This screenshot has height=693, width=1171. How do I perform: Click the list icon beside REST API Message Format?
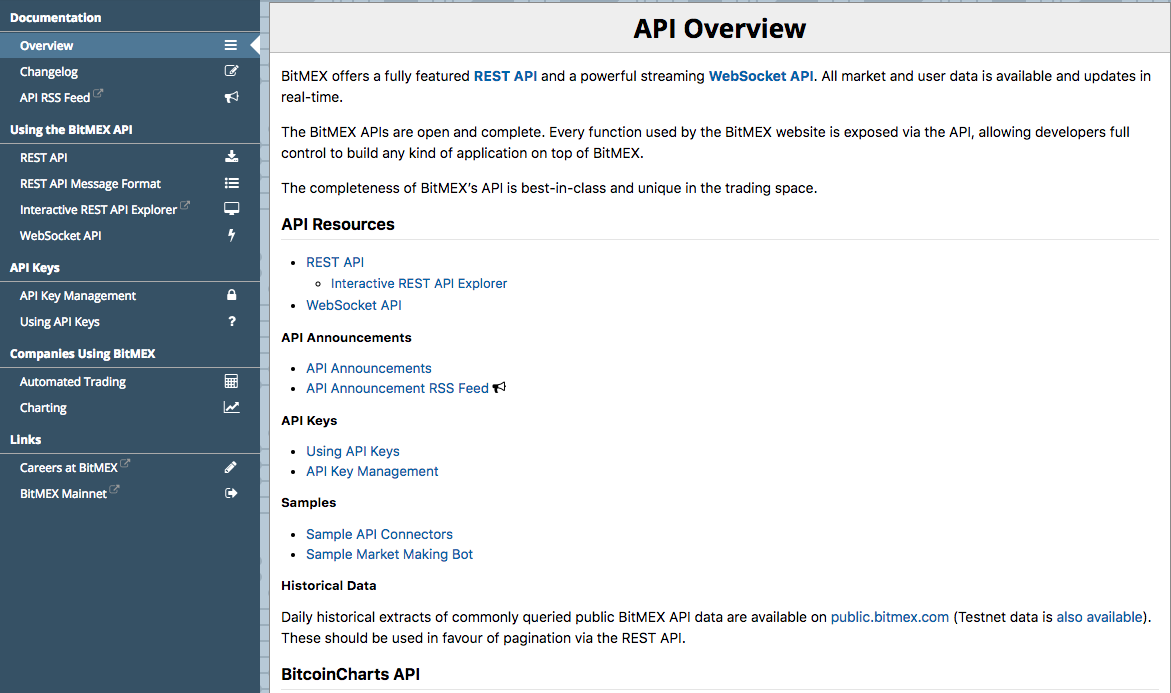[x=232, y=183]
